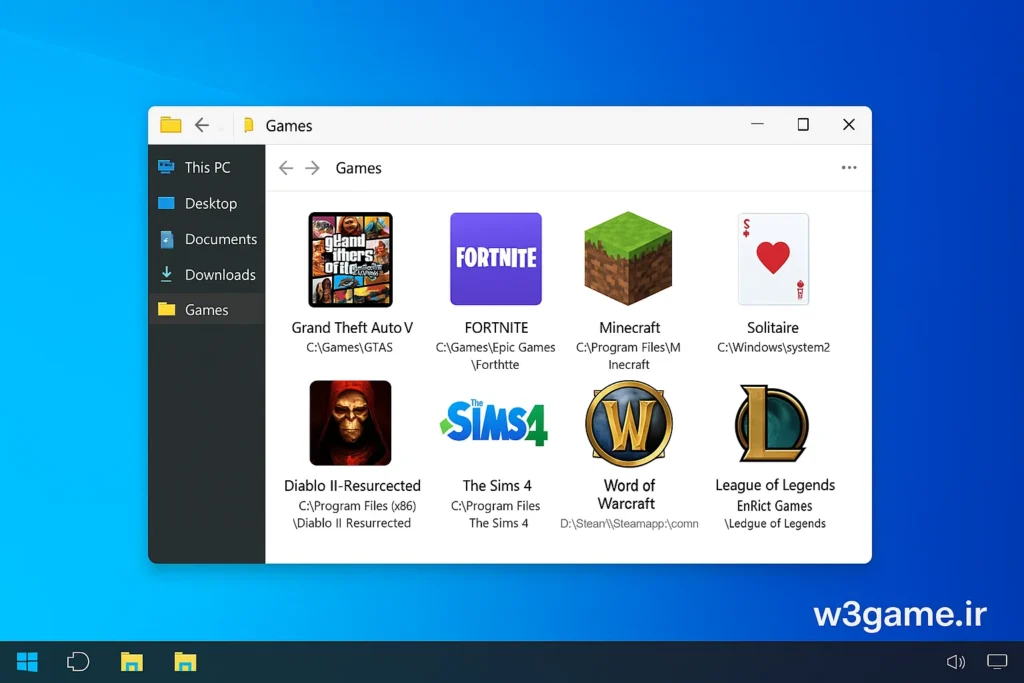Click the Desktop icon in the sidebar
Image resolution: width=1024 pixels, height=683 pixels.
tap(167, 203)
